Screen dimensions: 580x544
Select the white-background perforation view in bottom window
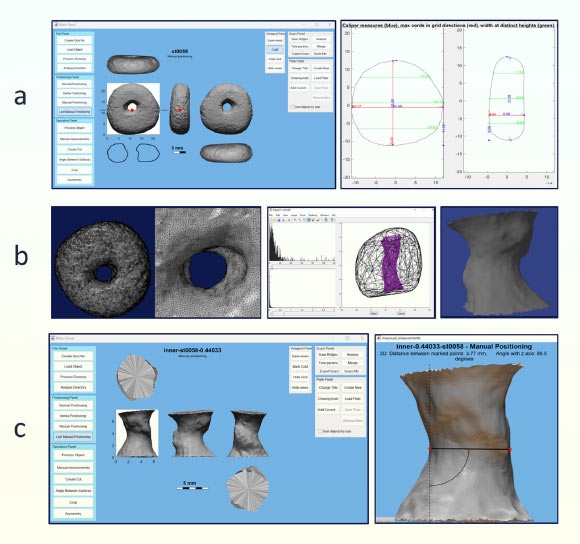(137, 433)
